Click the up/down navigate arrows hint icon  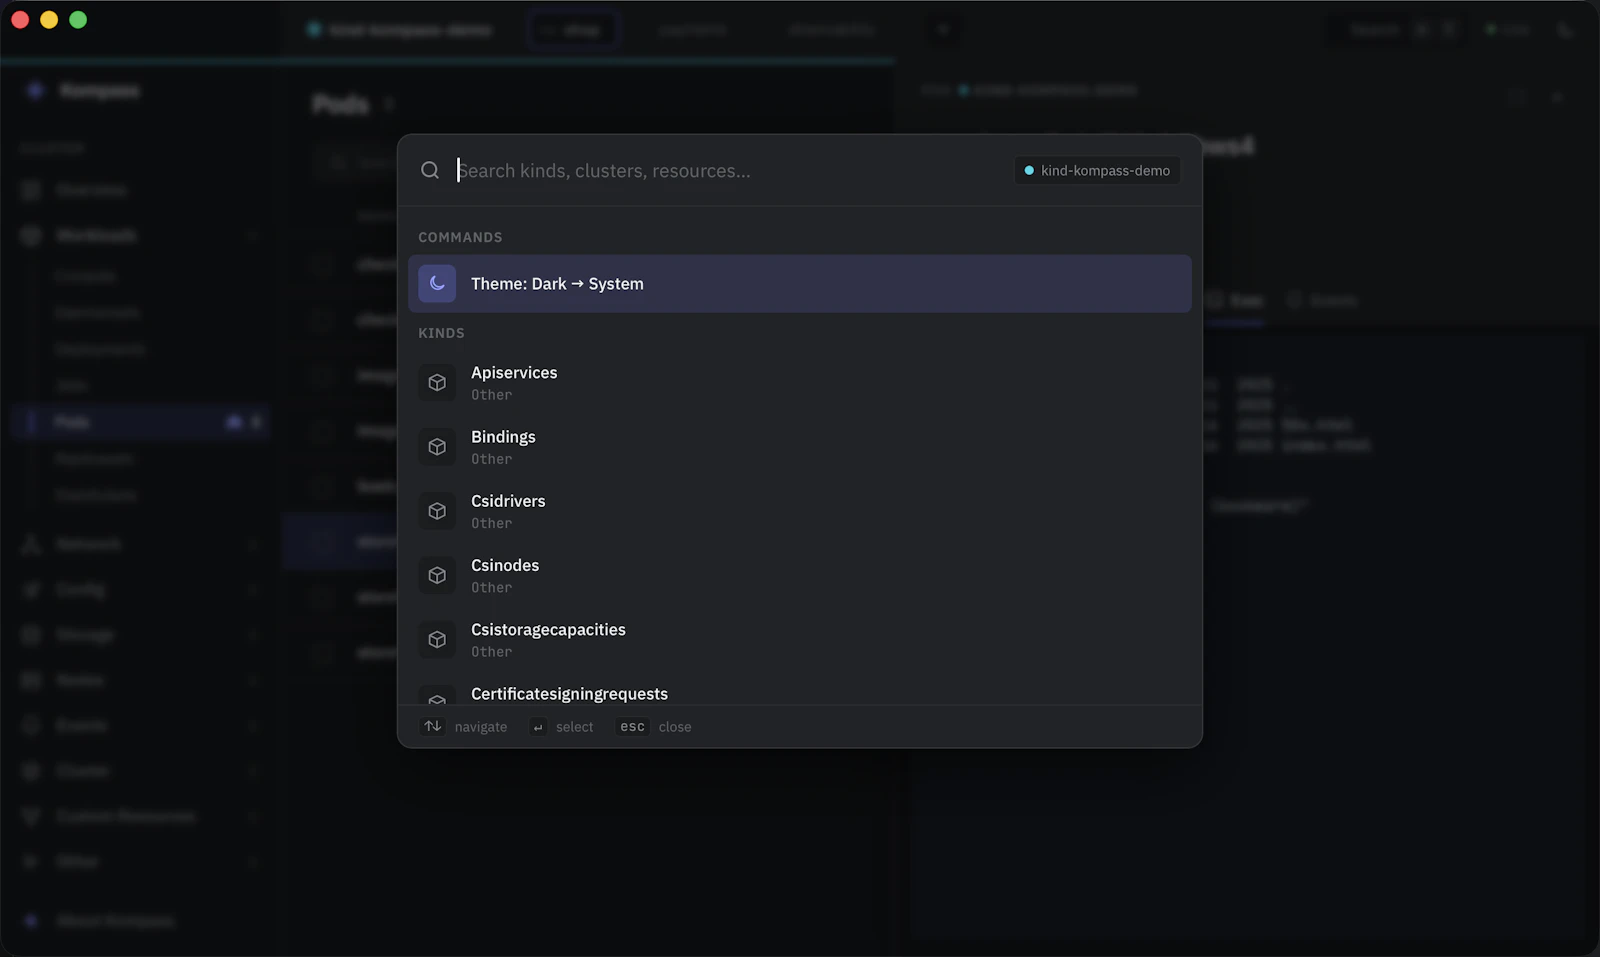(433, 726)
